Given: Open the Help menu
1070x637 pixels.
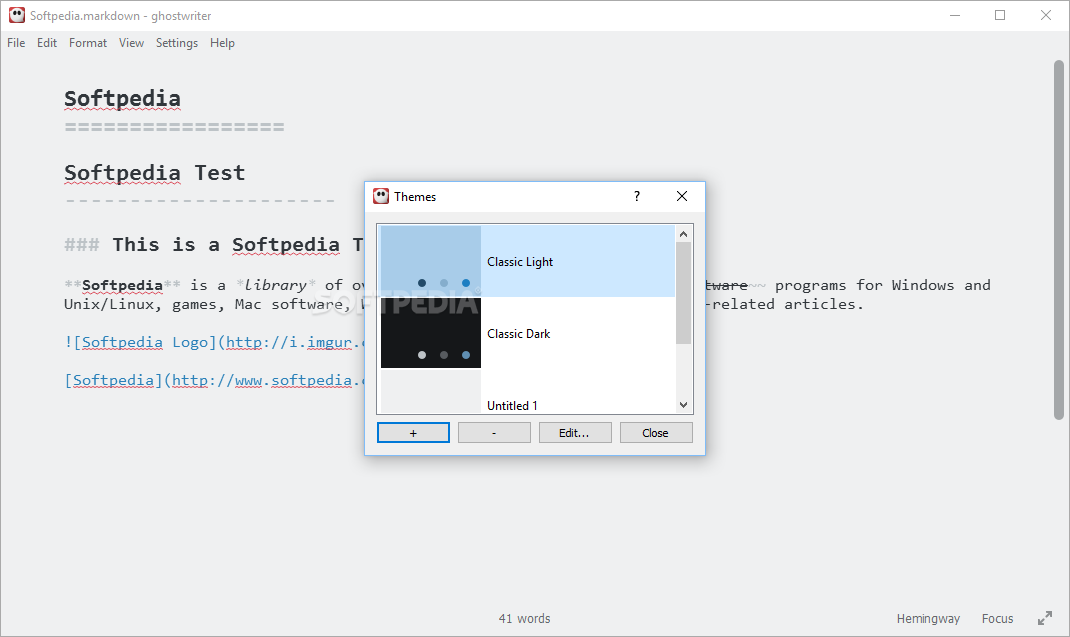Looking at the screenshot, I should pos(222,43).
